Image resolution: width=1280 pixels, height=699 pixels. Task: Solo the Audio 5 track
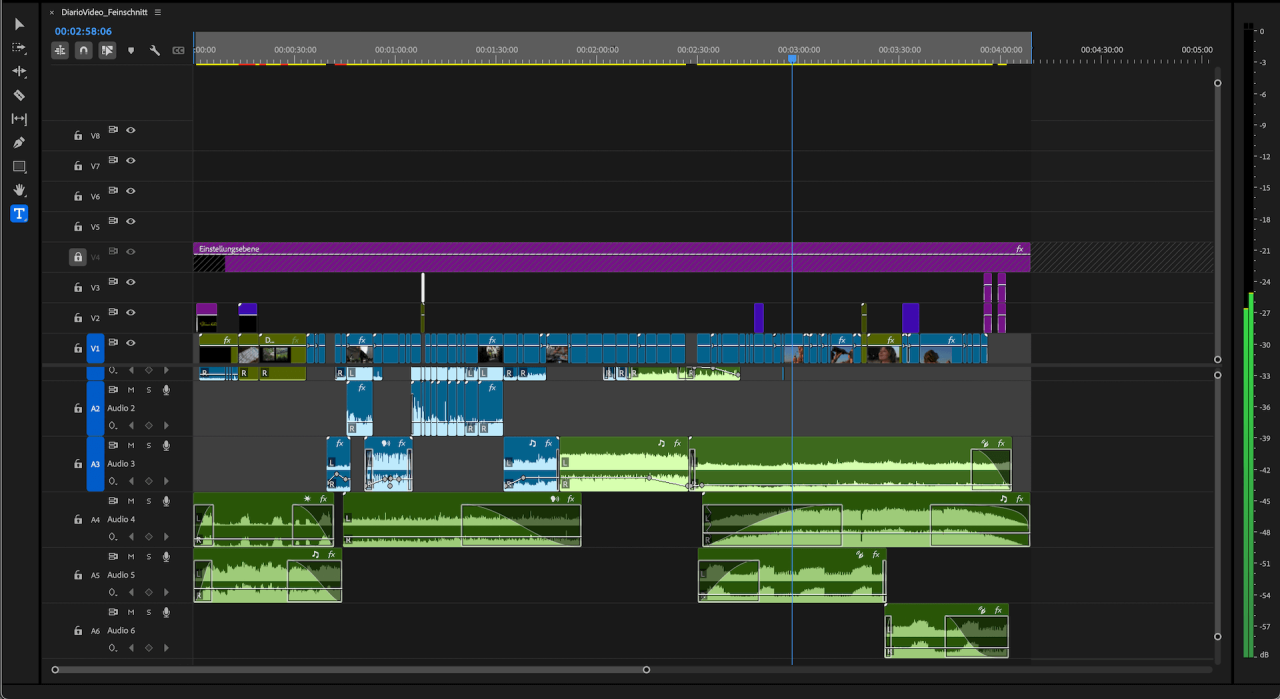[x=149, y=556]
